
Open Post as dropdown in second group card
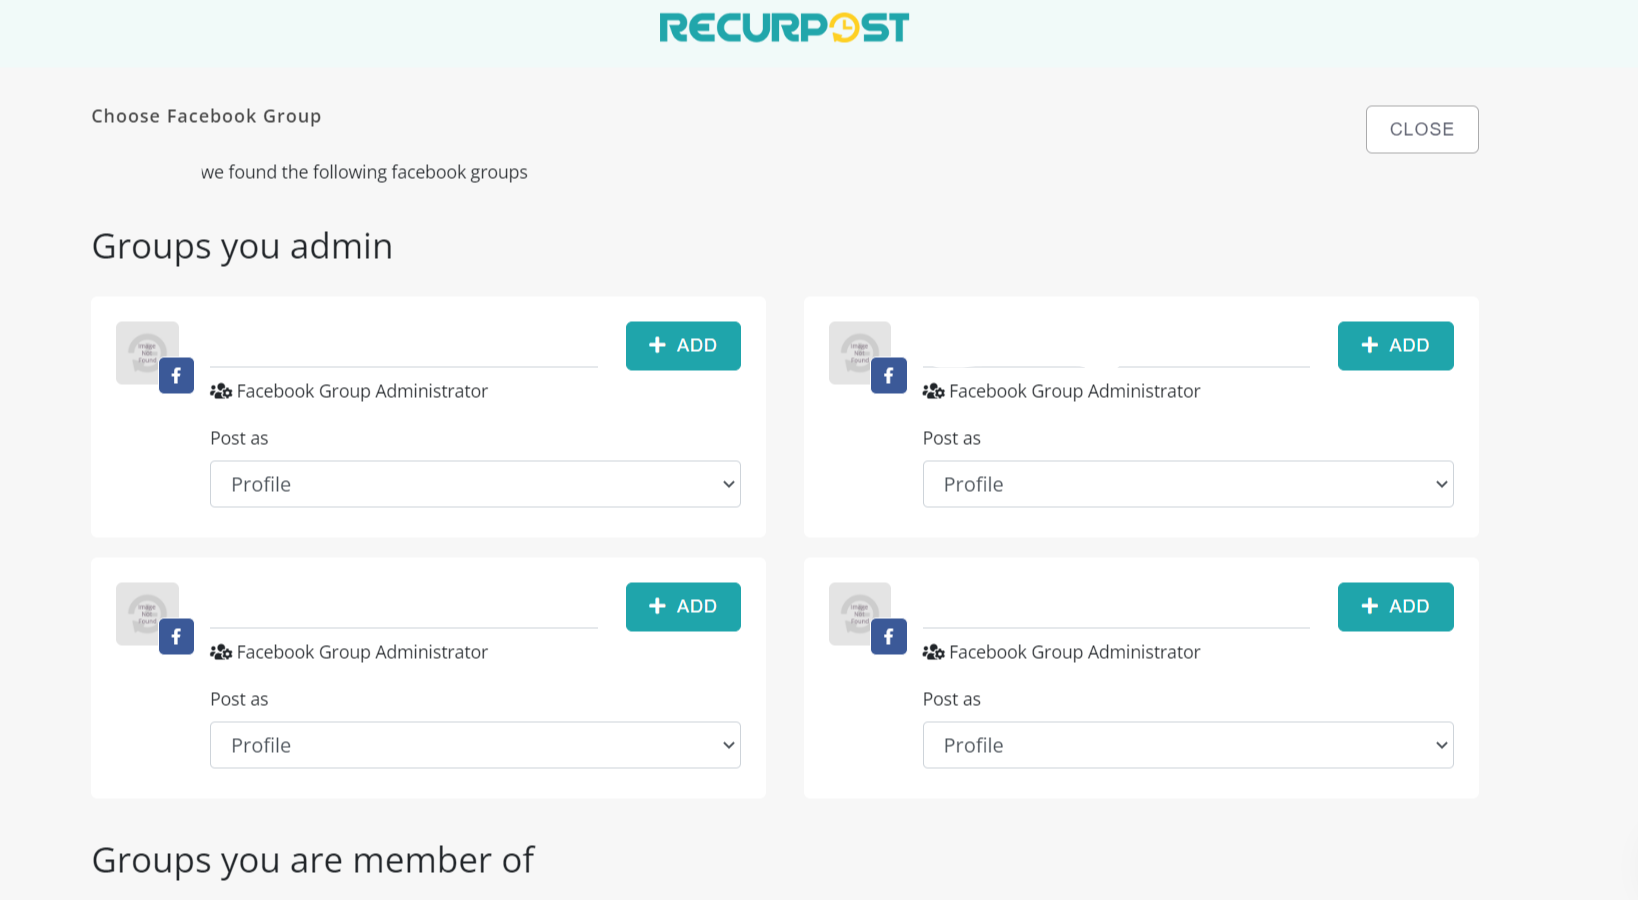pos(1188,484)
